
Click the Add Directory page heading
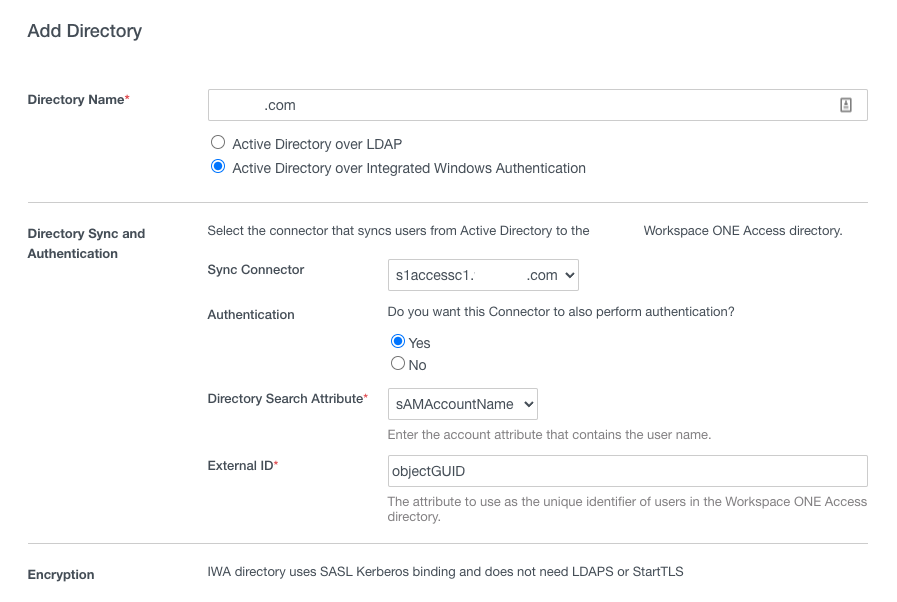click(84, 31)
